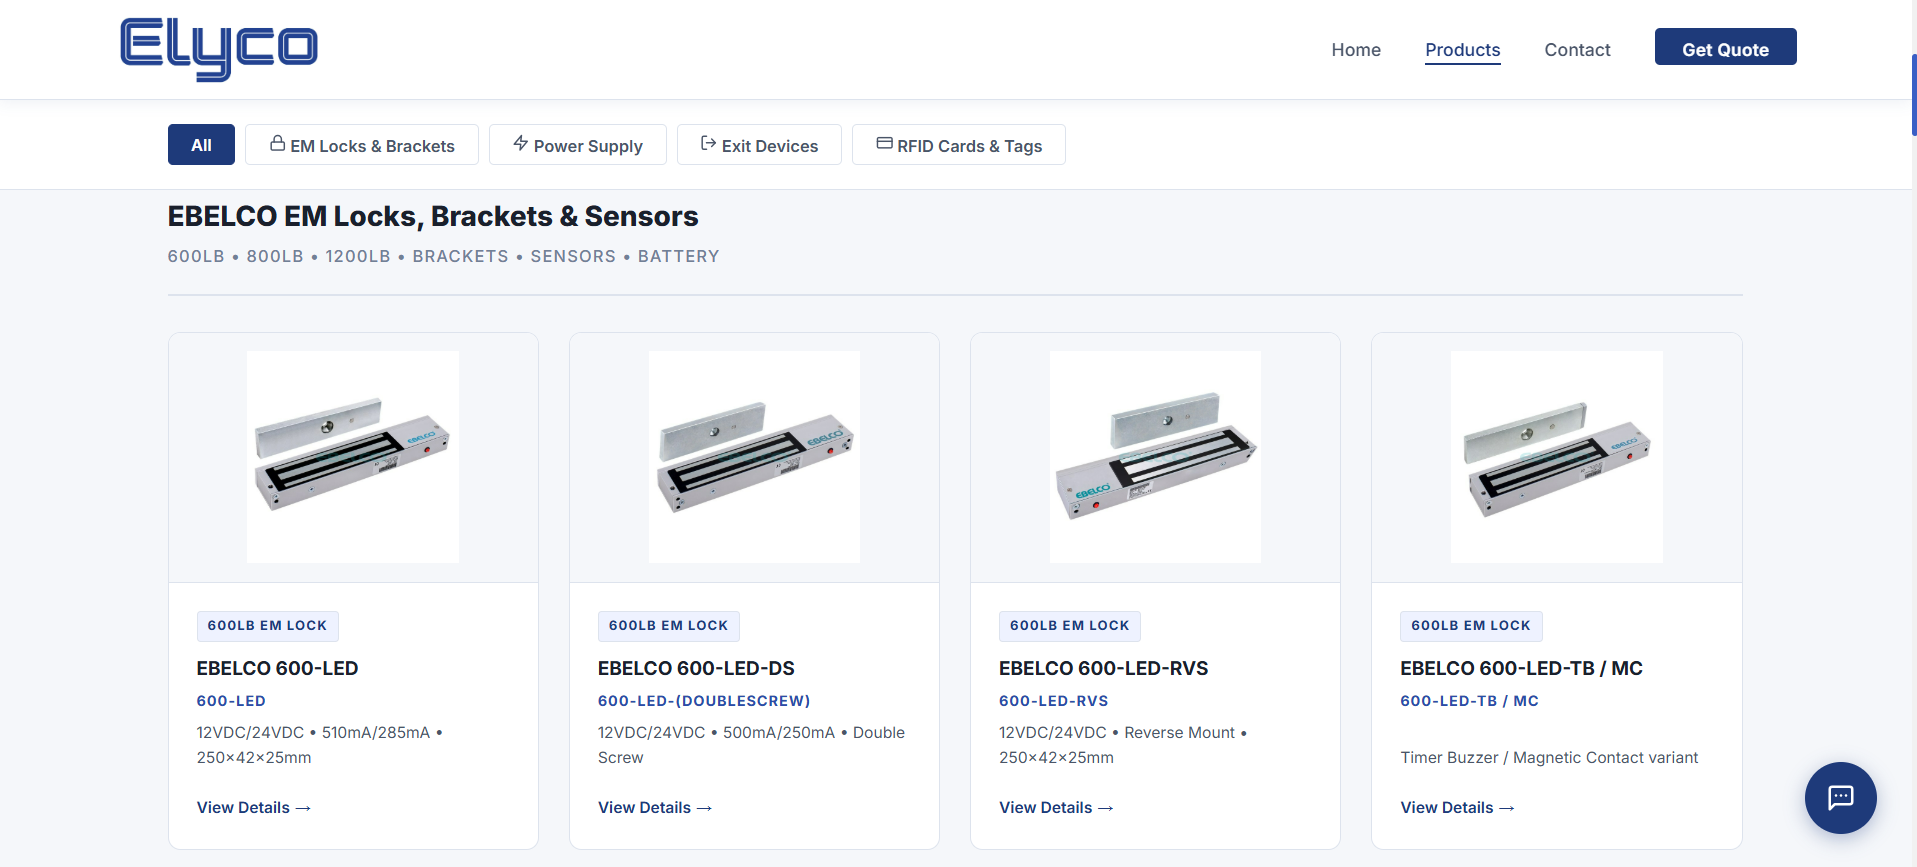Filter by EM Locks & Brackets

tap(362, 145)
